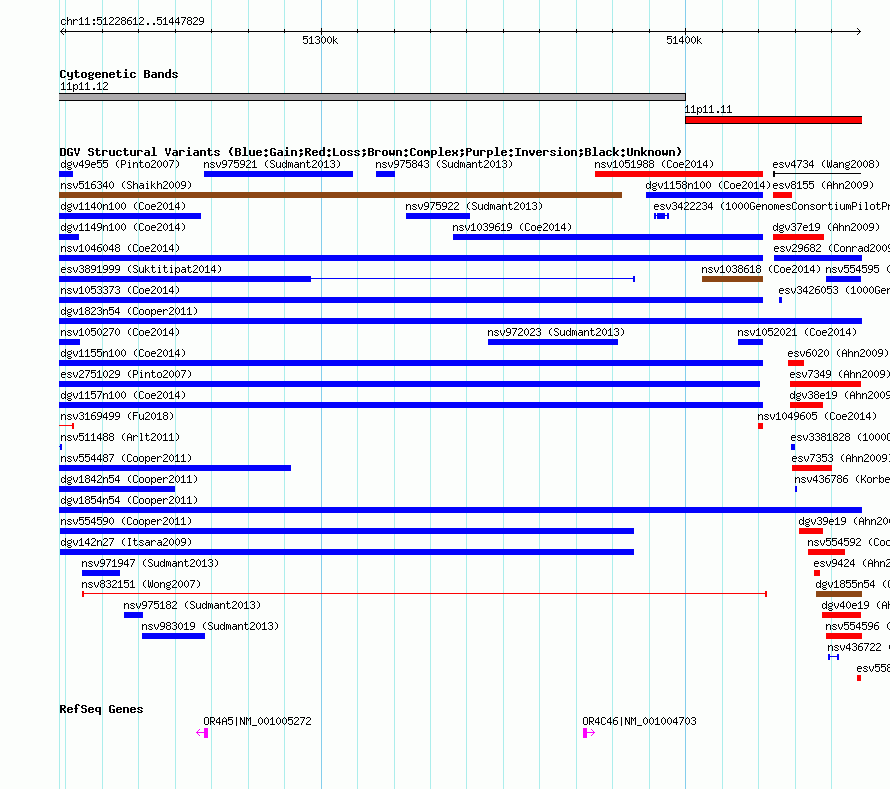Click the nsv1049605 (Coe2014) label
This screenshot has height=789, width=890.
point(817,416)
